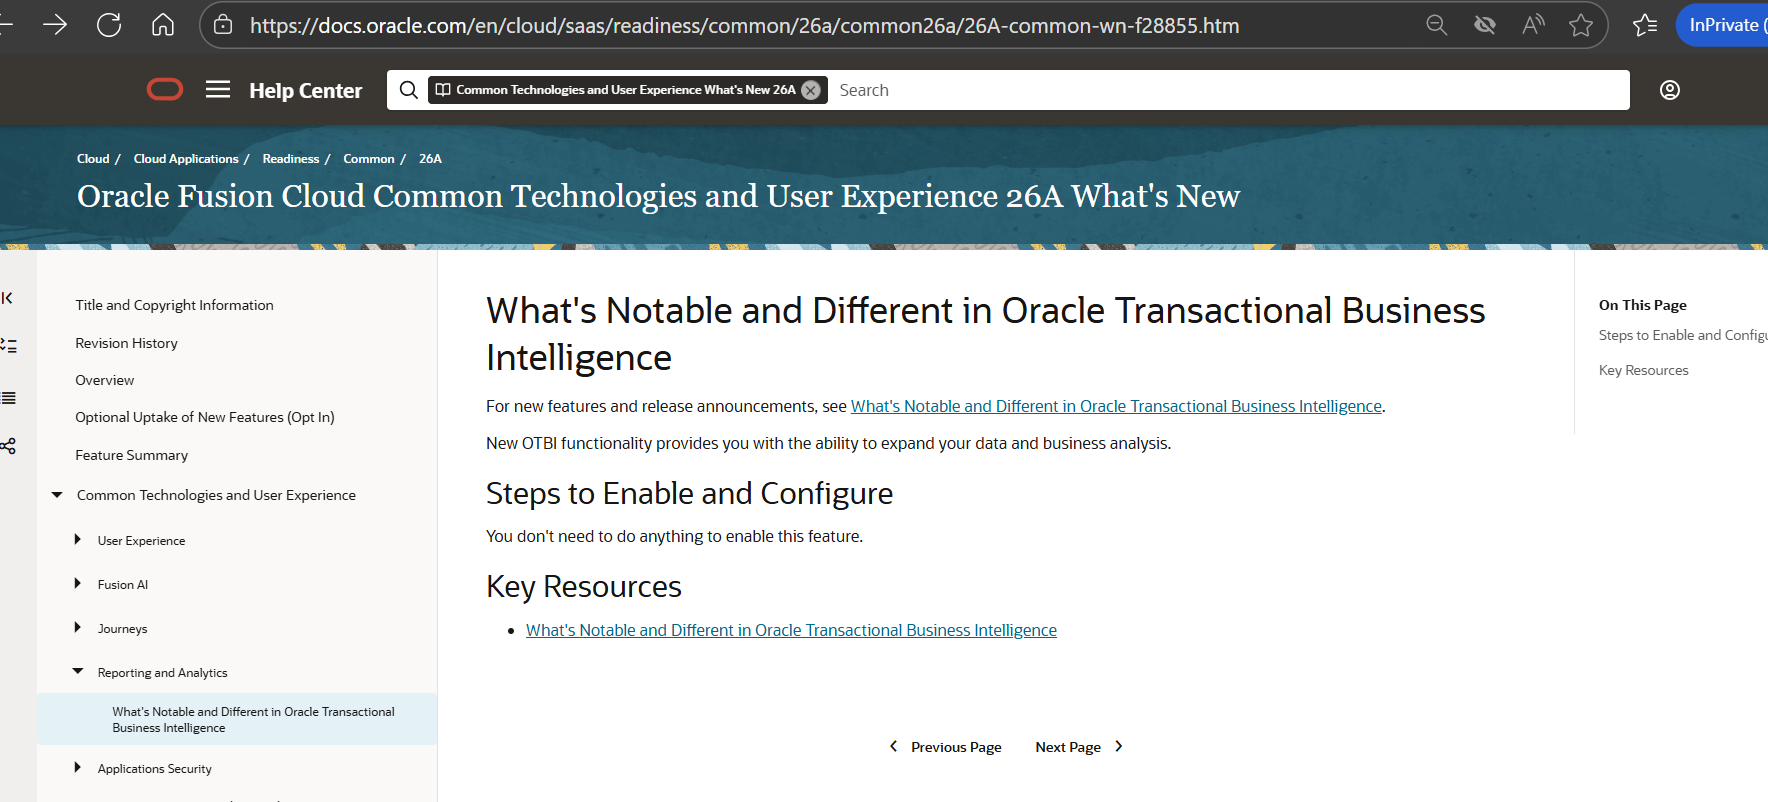This screenshot has width=1768, height=802.
Task: Jump to Key Resources on this page
Action: [1643, 370]
